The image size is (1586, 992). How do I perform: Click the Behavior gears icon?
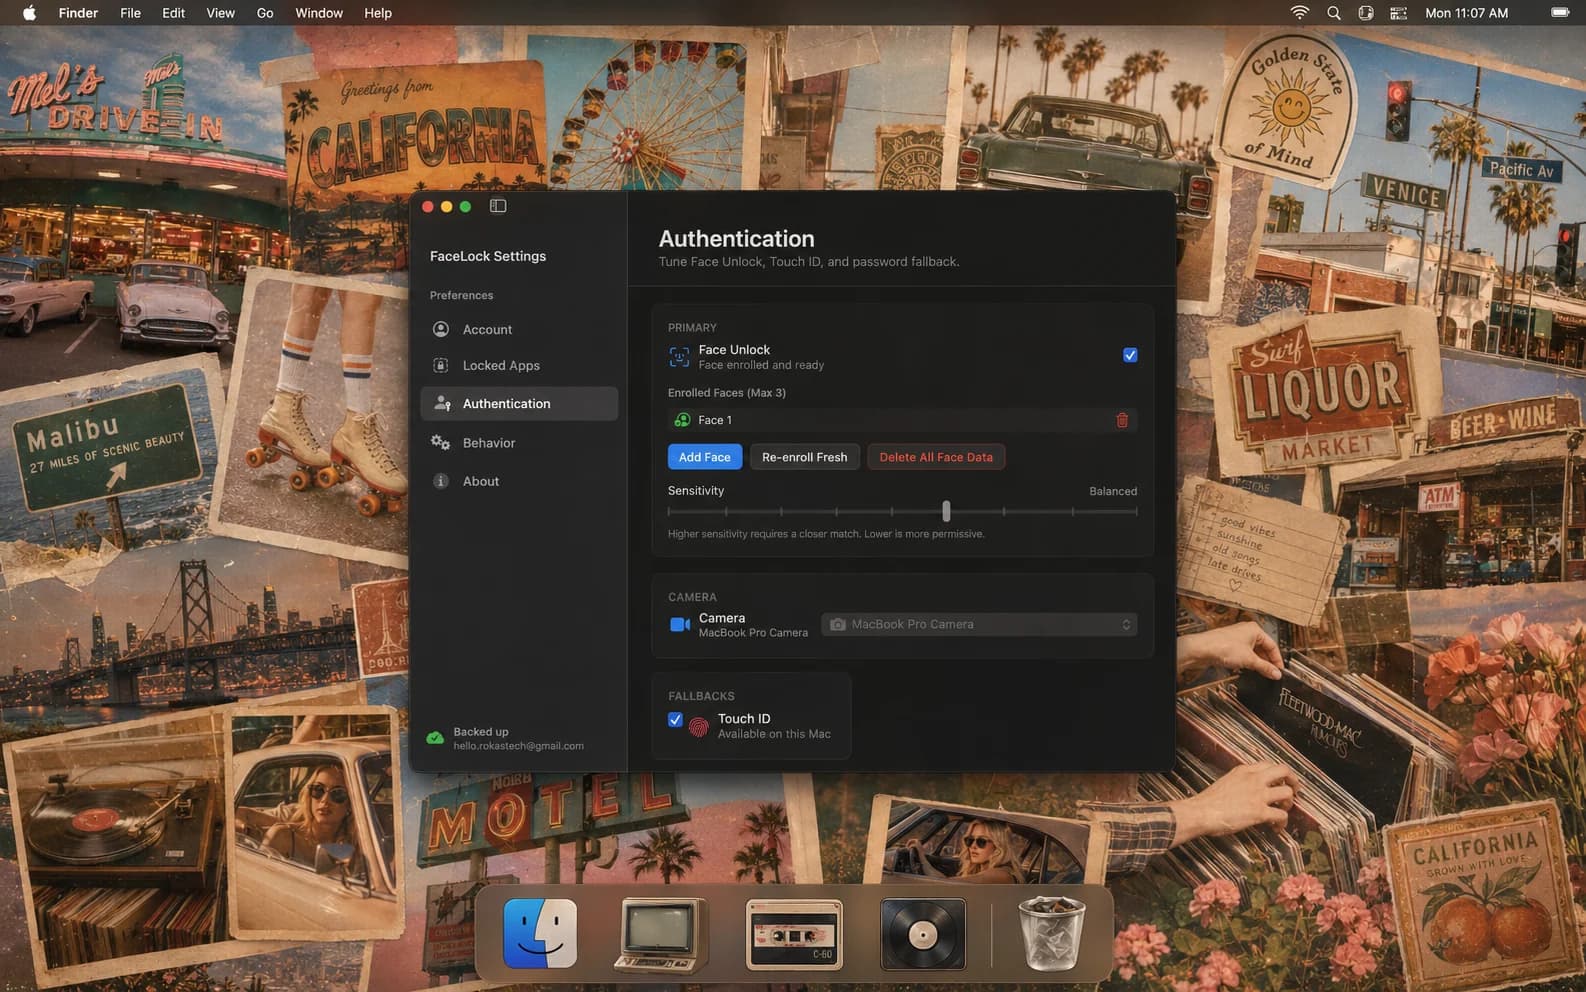click(440, 442)
